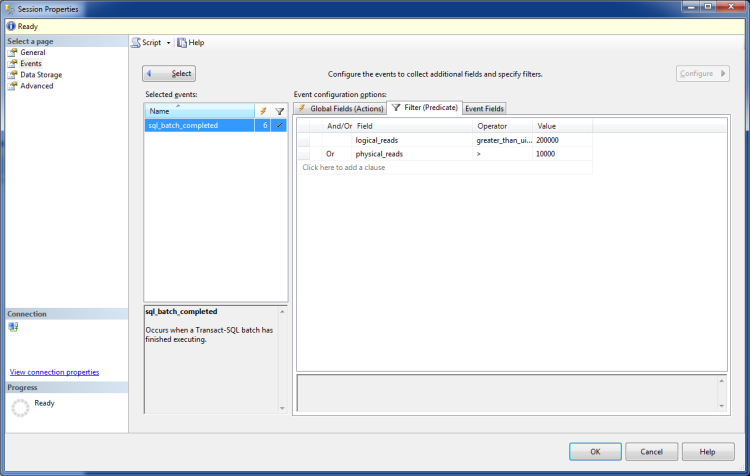
Task: Open Help from the toolbar
Action: click(191, 43)
